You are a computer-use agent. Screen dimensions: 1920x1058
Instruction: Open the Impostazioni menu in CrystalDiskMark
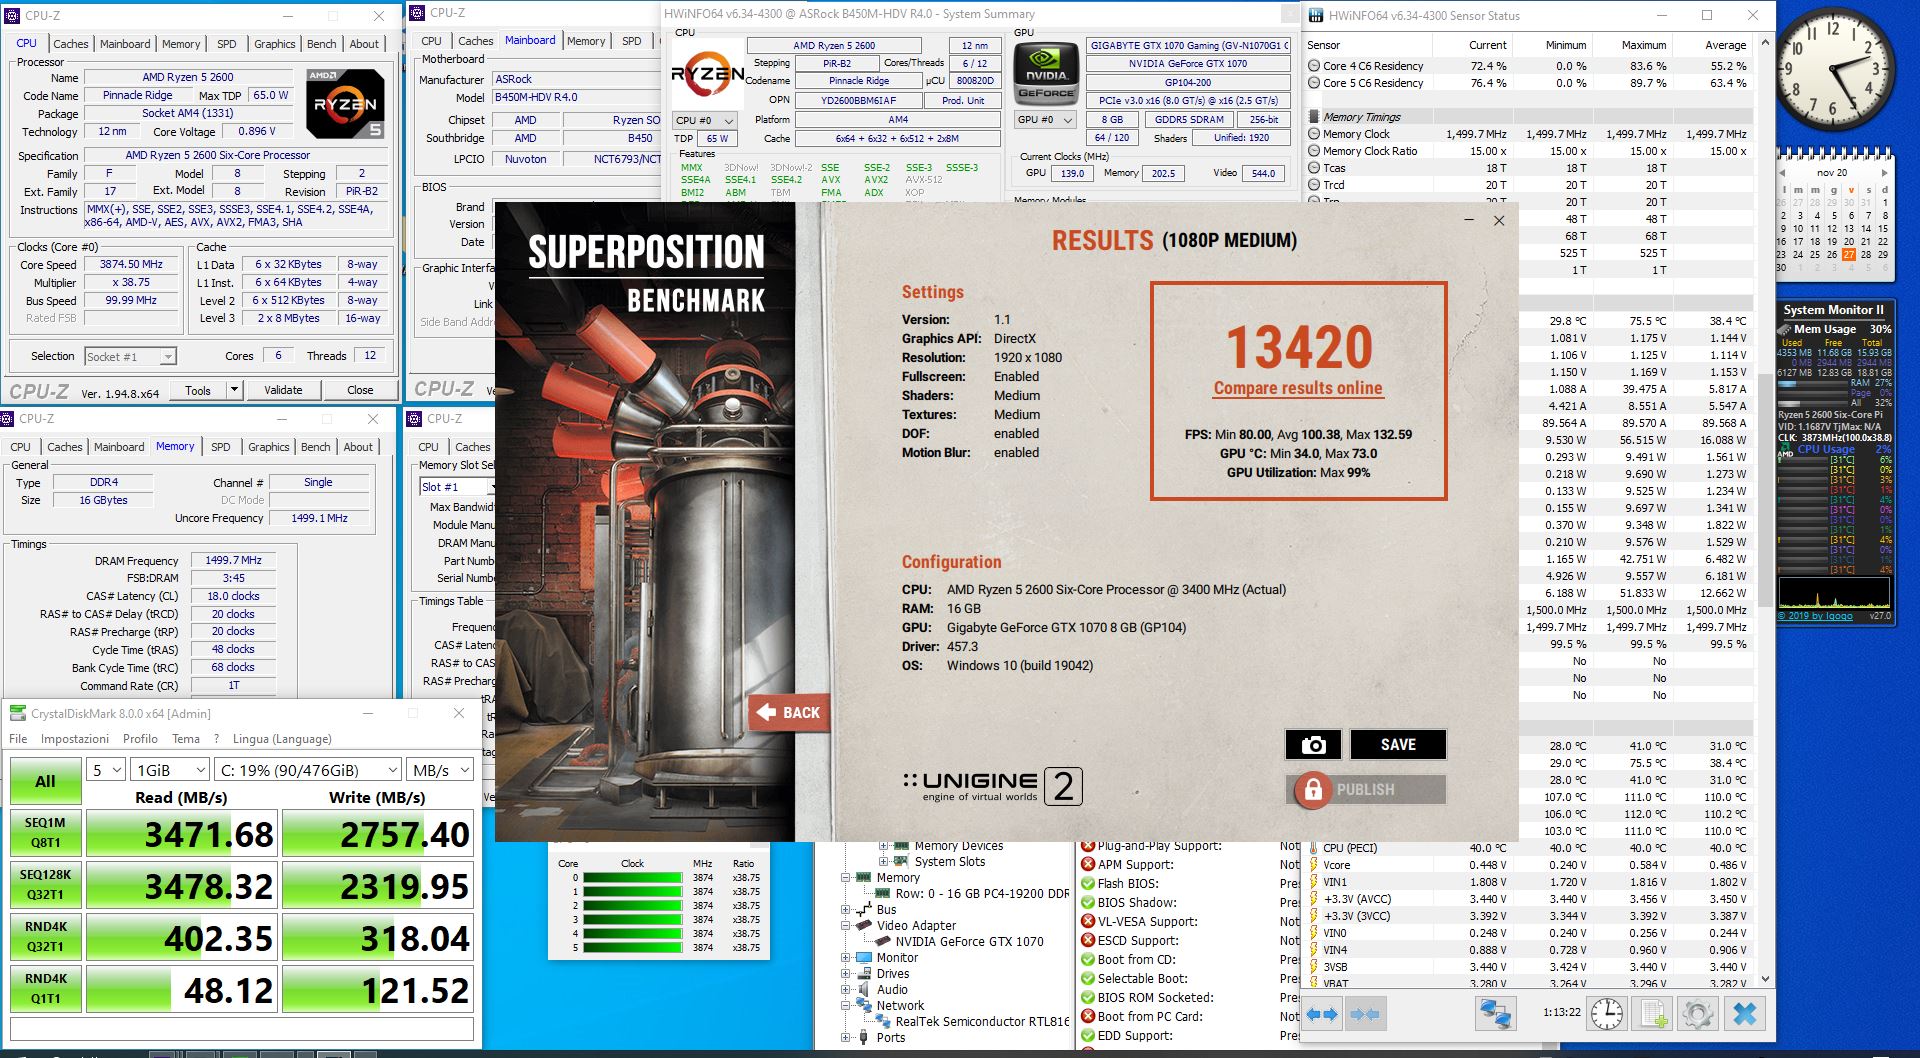pos(75,739)
